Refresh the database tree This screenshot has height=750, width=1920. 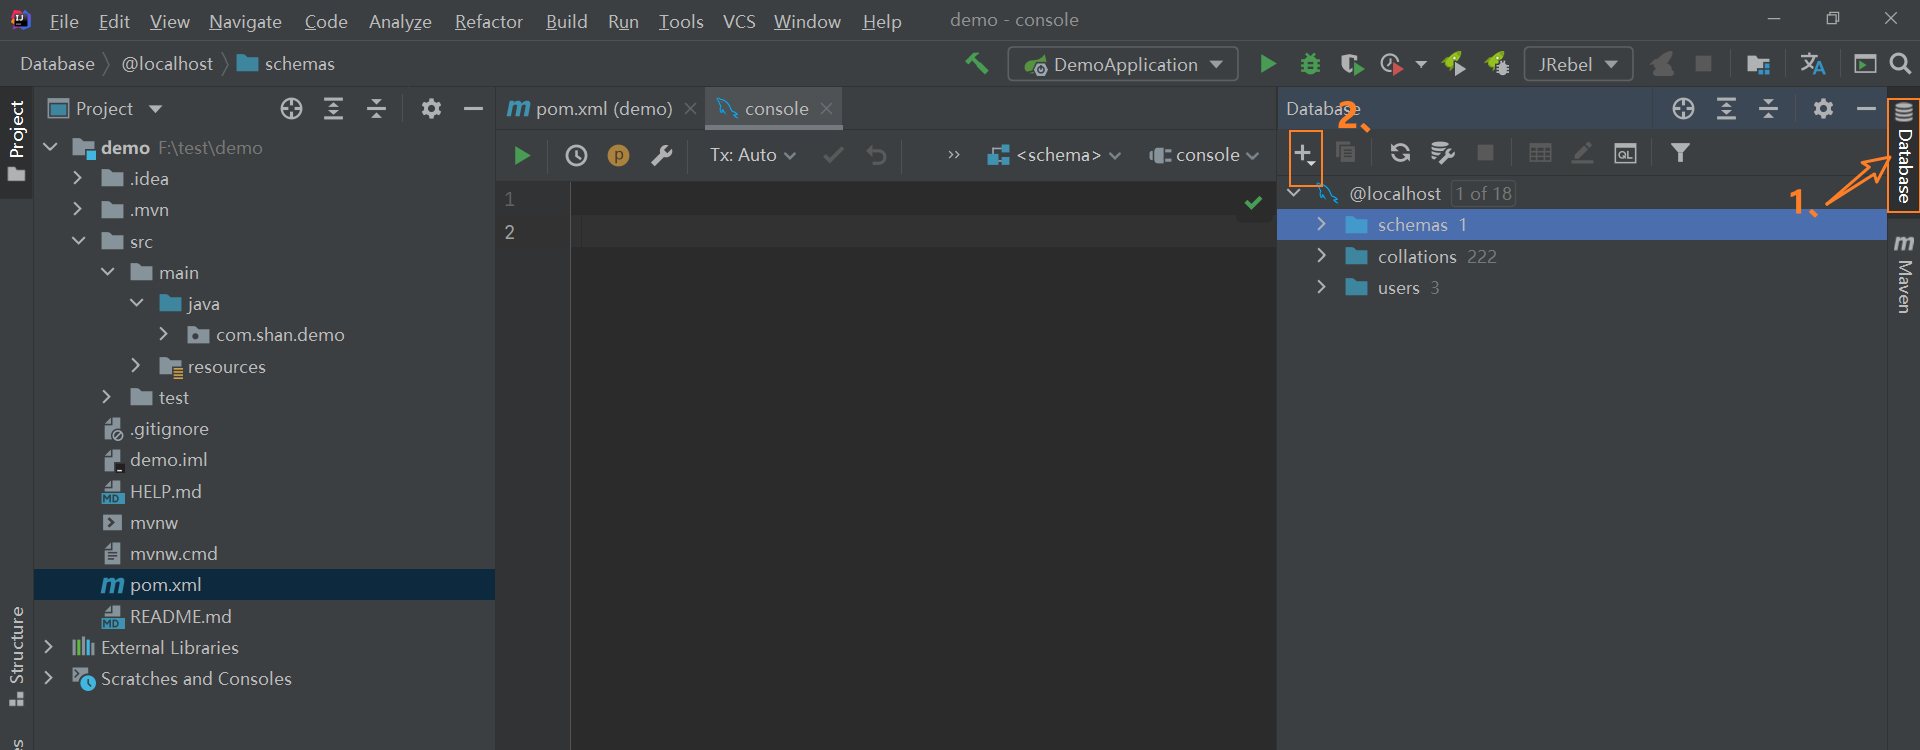tap(1400, 153)
